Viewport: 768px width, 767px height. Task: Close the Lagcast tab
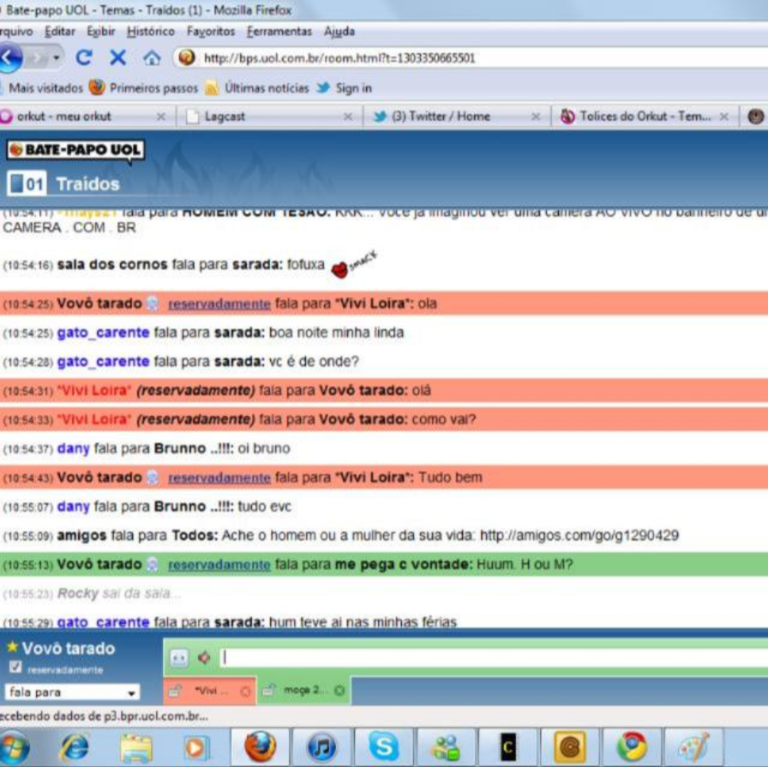348,117
